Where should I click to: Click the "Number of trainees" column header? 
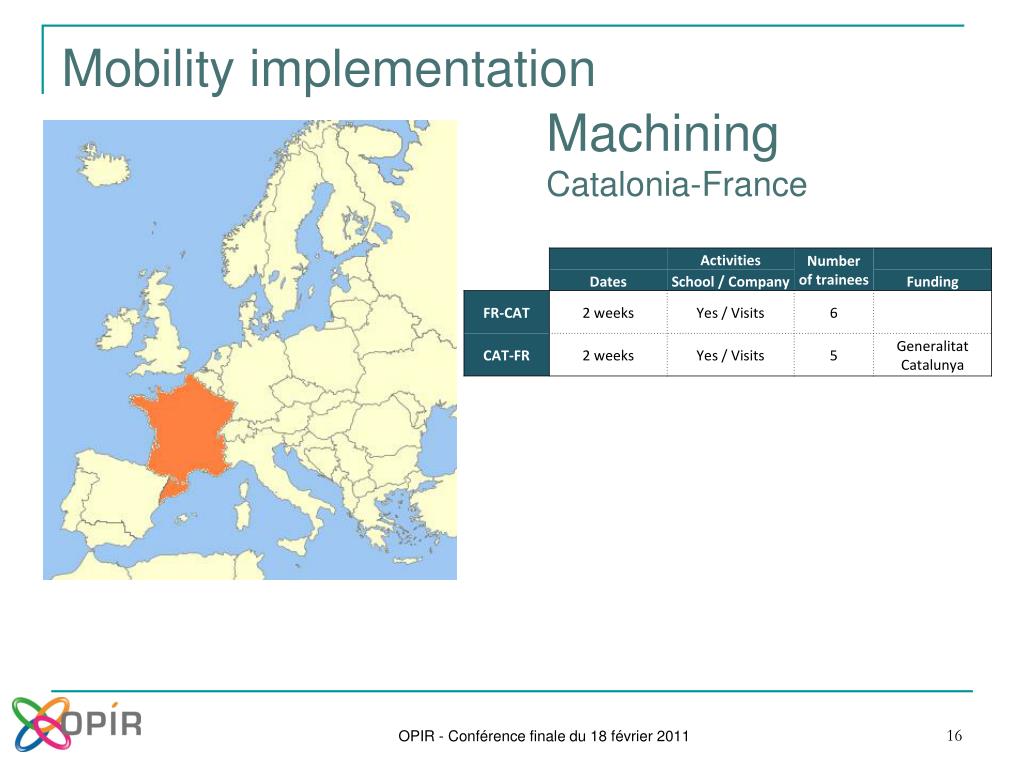833,270
